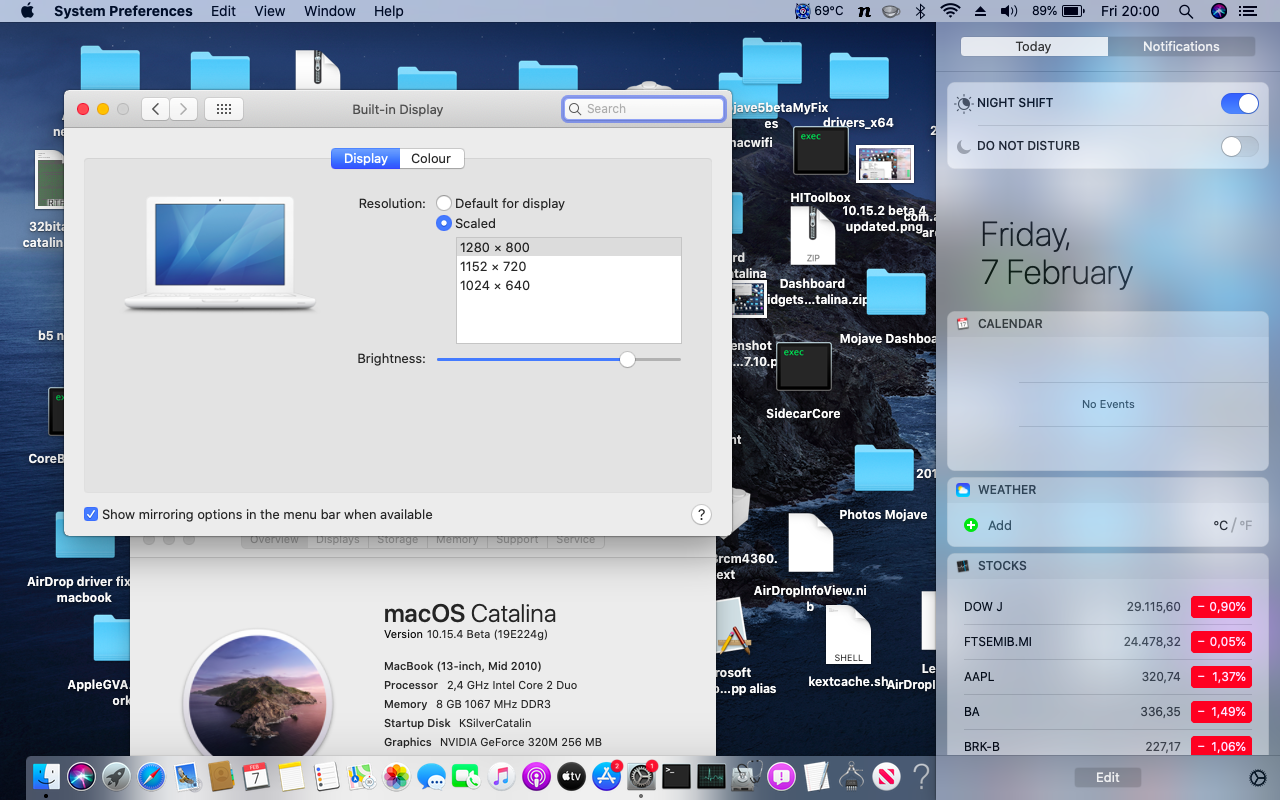1280x800 pixels.
Task: Open Maps icon in Dock
Action: [x=361, y=775]
